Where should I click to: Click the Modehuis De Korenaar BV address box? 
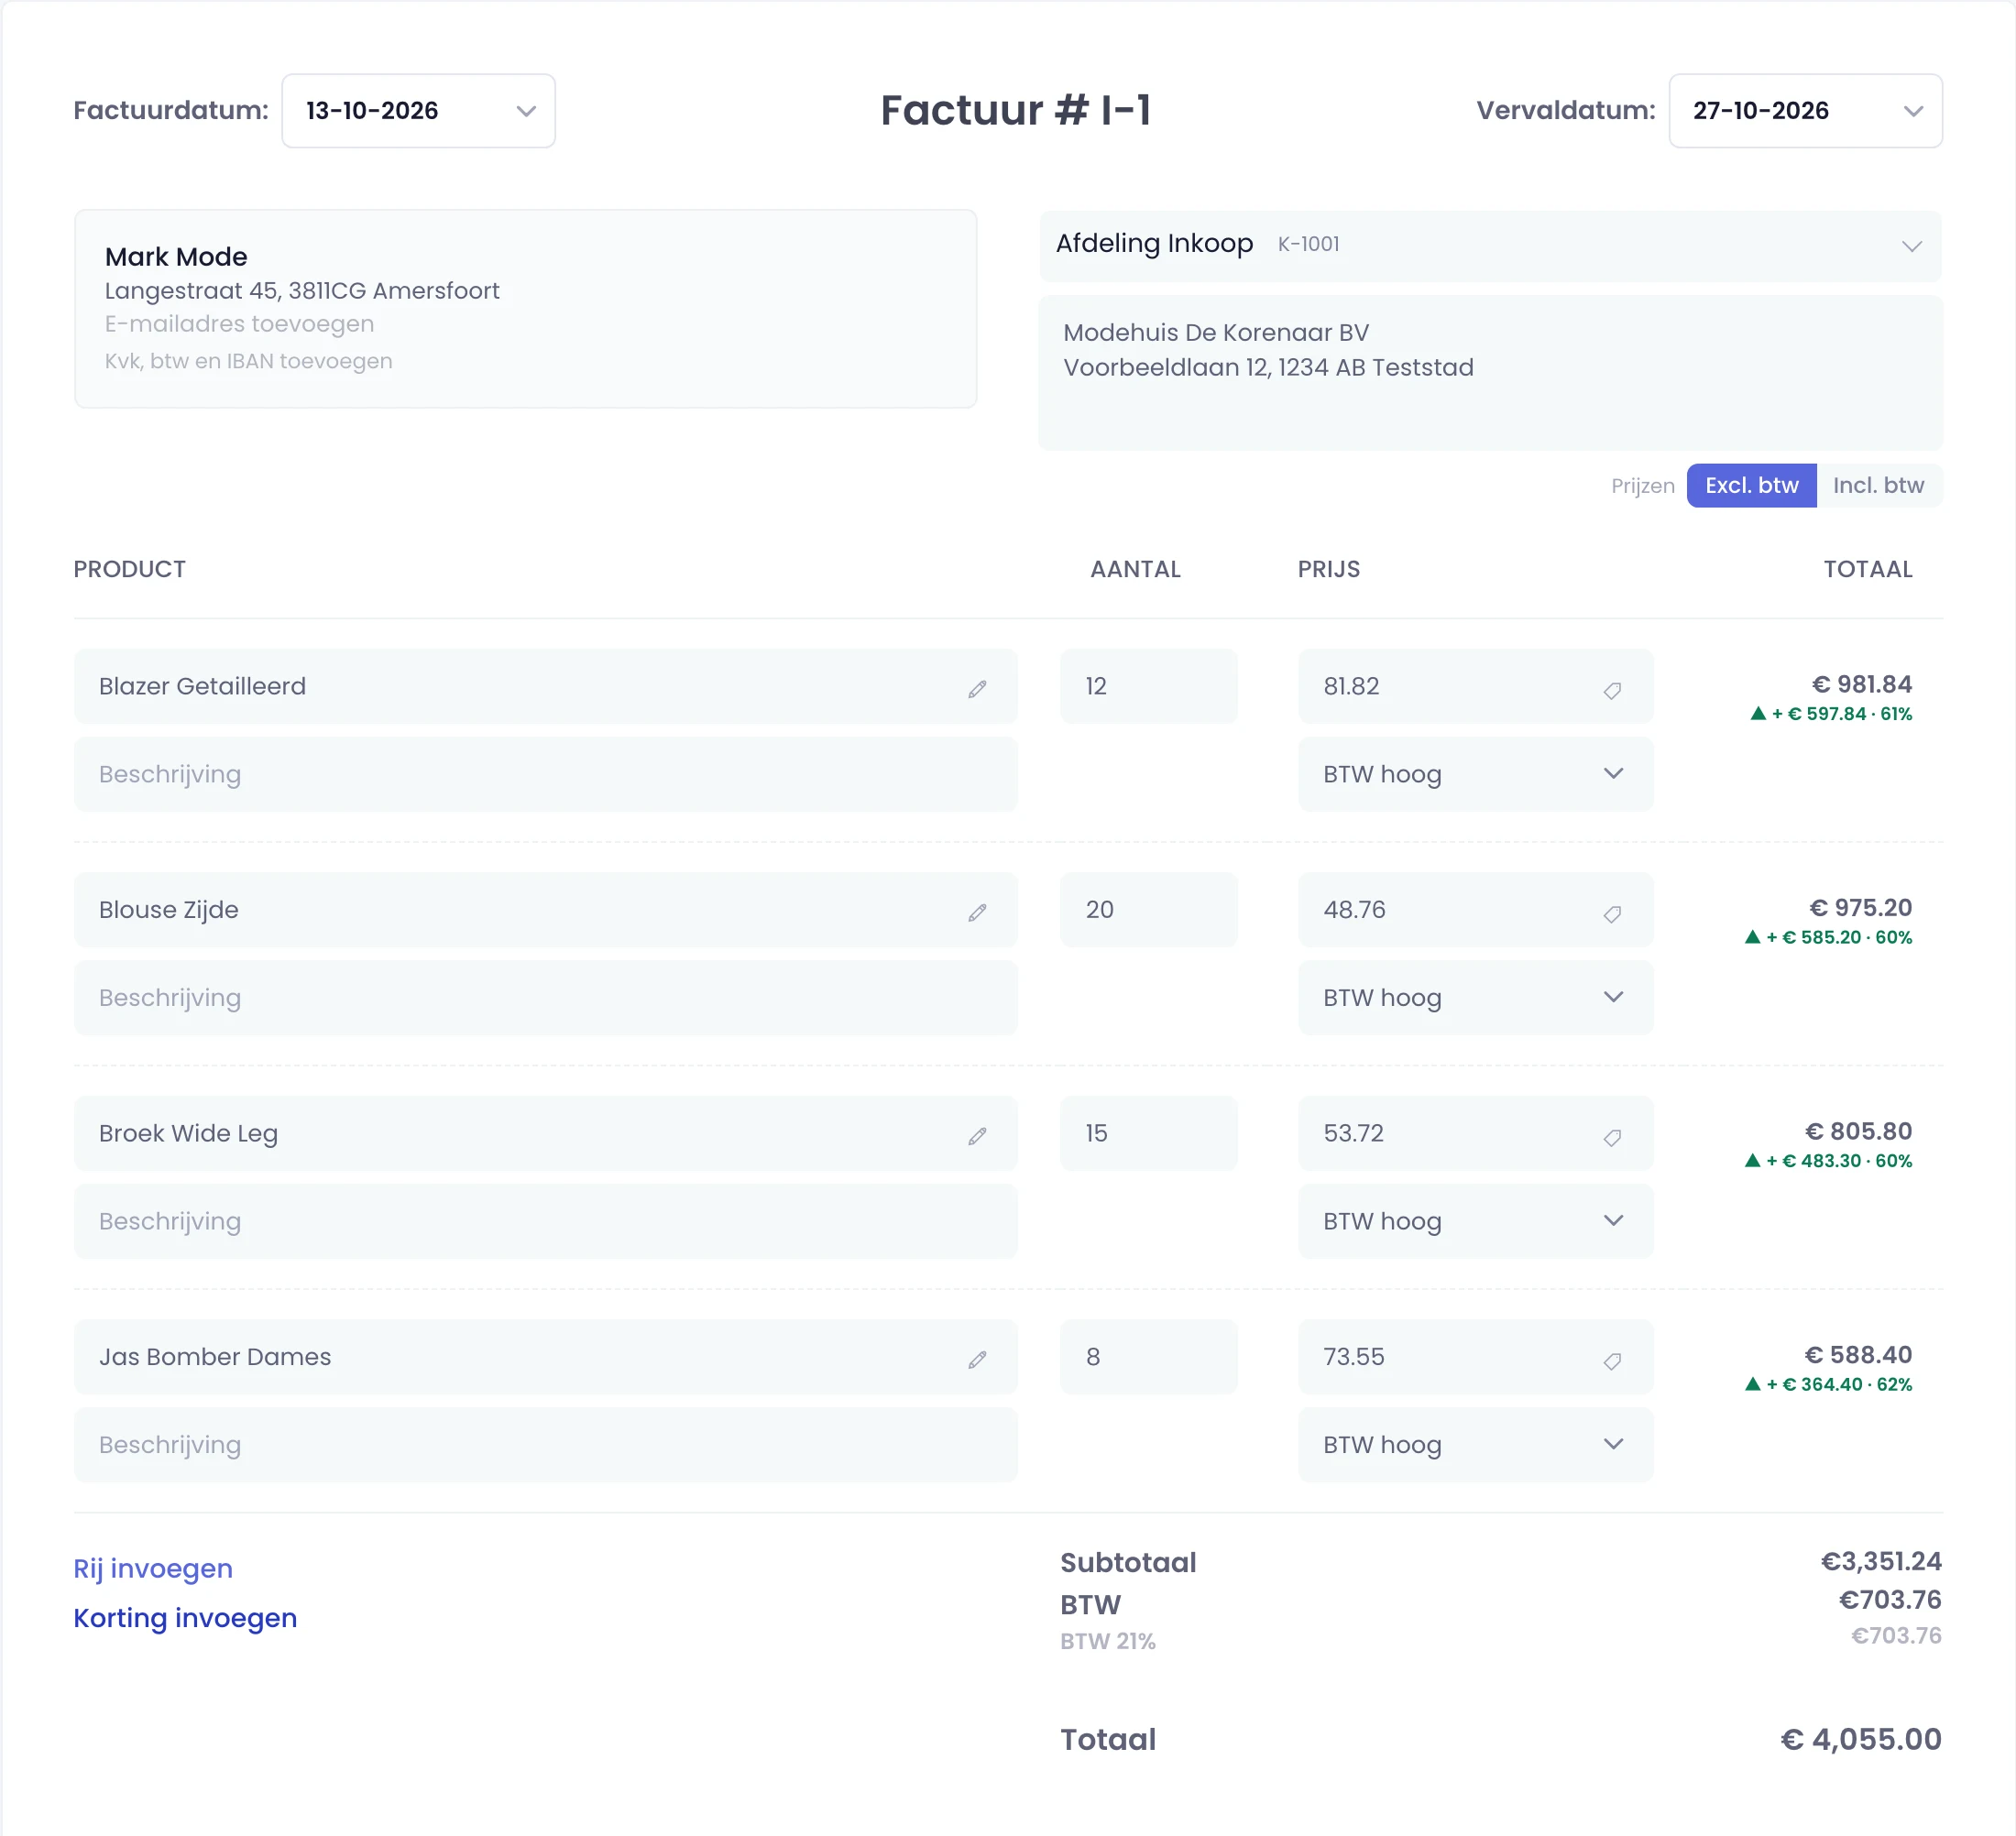pyautogui.click(x=1490, y=372)
